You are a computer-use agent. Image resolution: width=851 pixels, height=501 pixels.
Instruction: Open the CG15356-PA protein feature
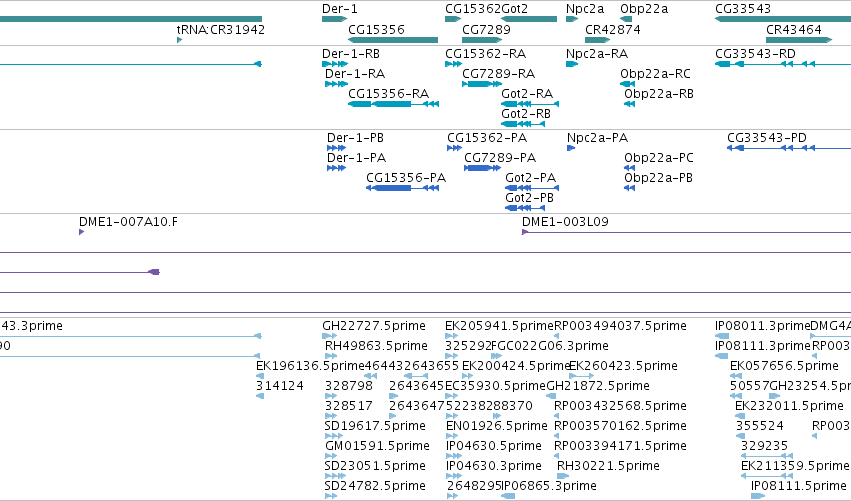pos(402,188)
